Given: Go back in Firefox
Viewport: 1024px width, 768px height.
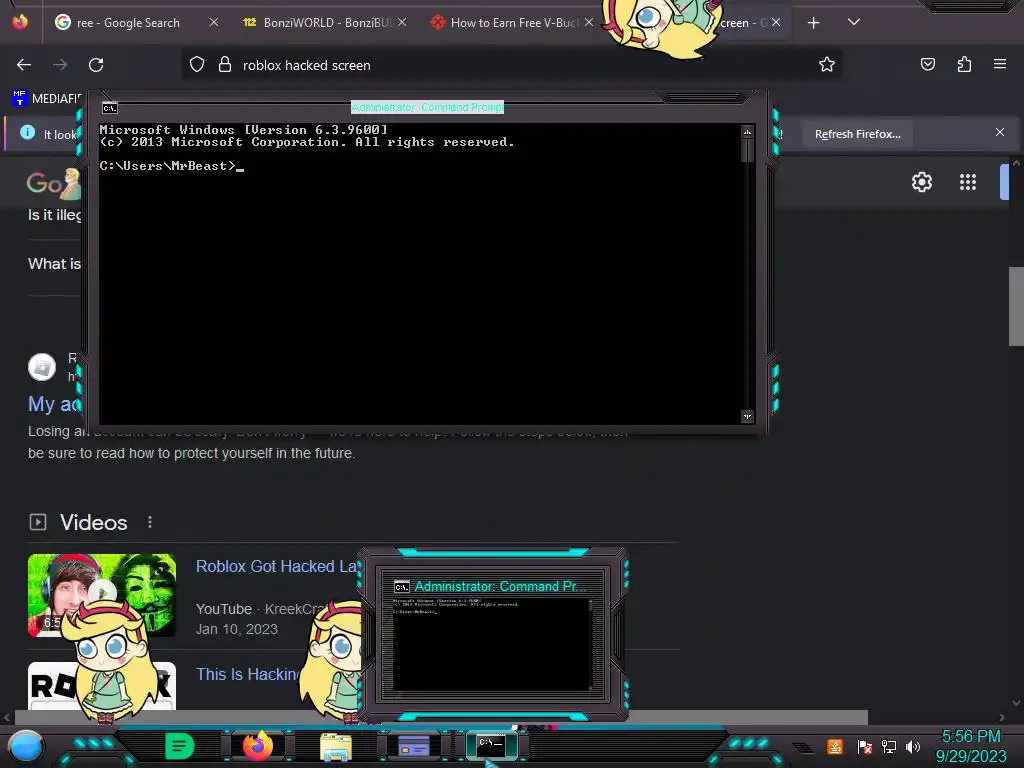Looking at the screenshot, I should [x=24, y=65].
